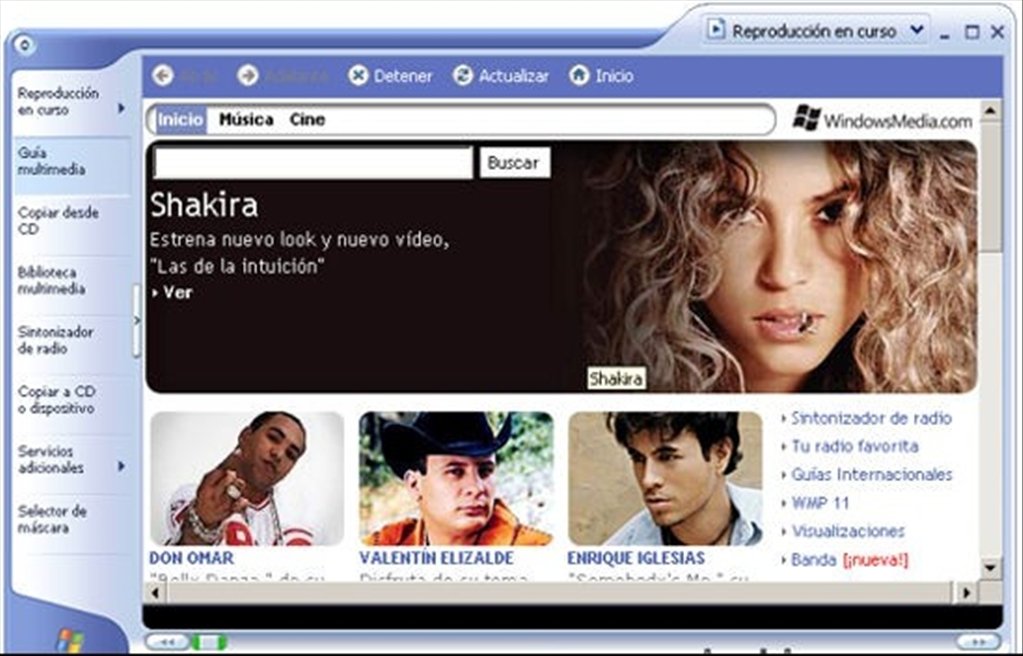Open the Sintonizador de radio link in the page list
Viewport: 1023px width, 656px height.
(871, 418)
